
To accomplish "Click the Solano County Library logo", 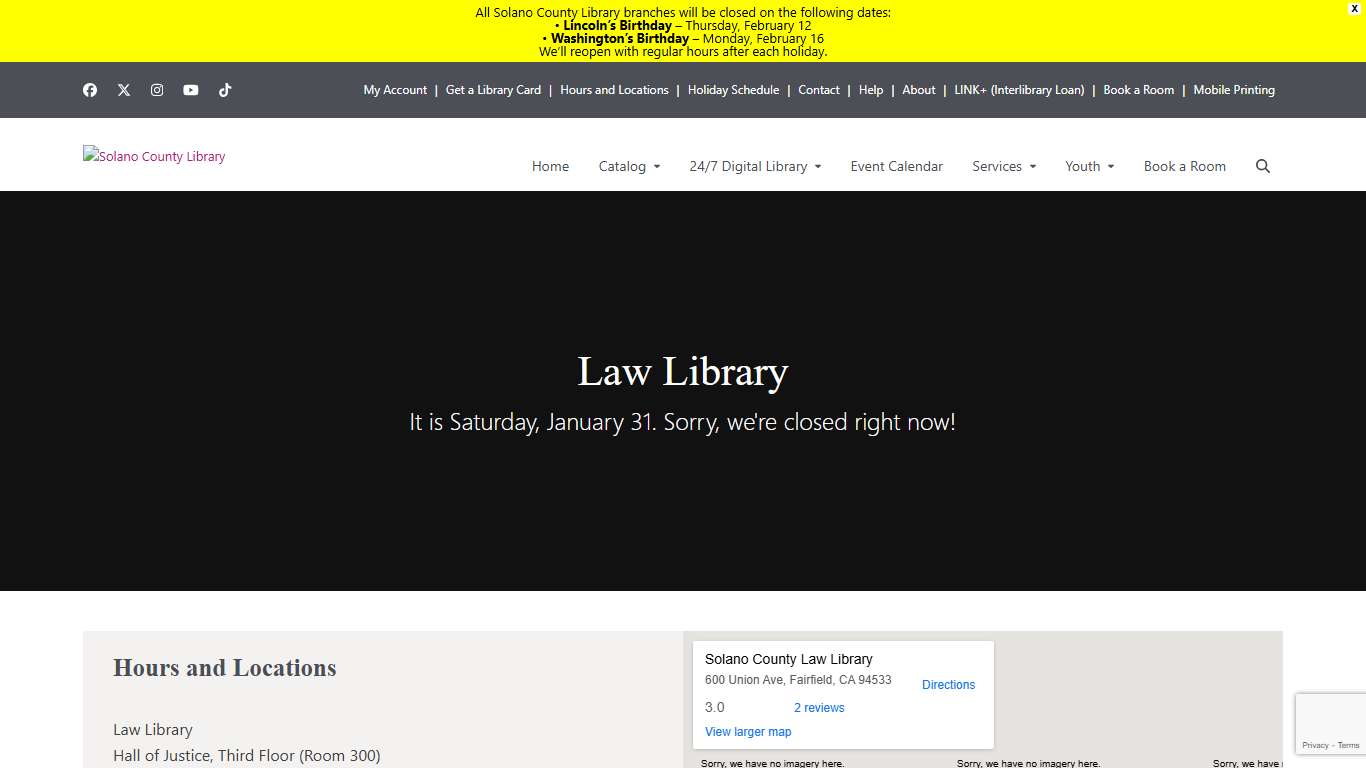I will [x=154, y=156].
